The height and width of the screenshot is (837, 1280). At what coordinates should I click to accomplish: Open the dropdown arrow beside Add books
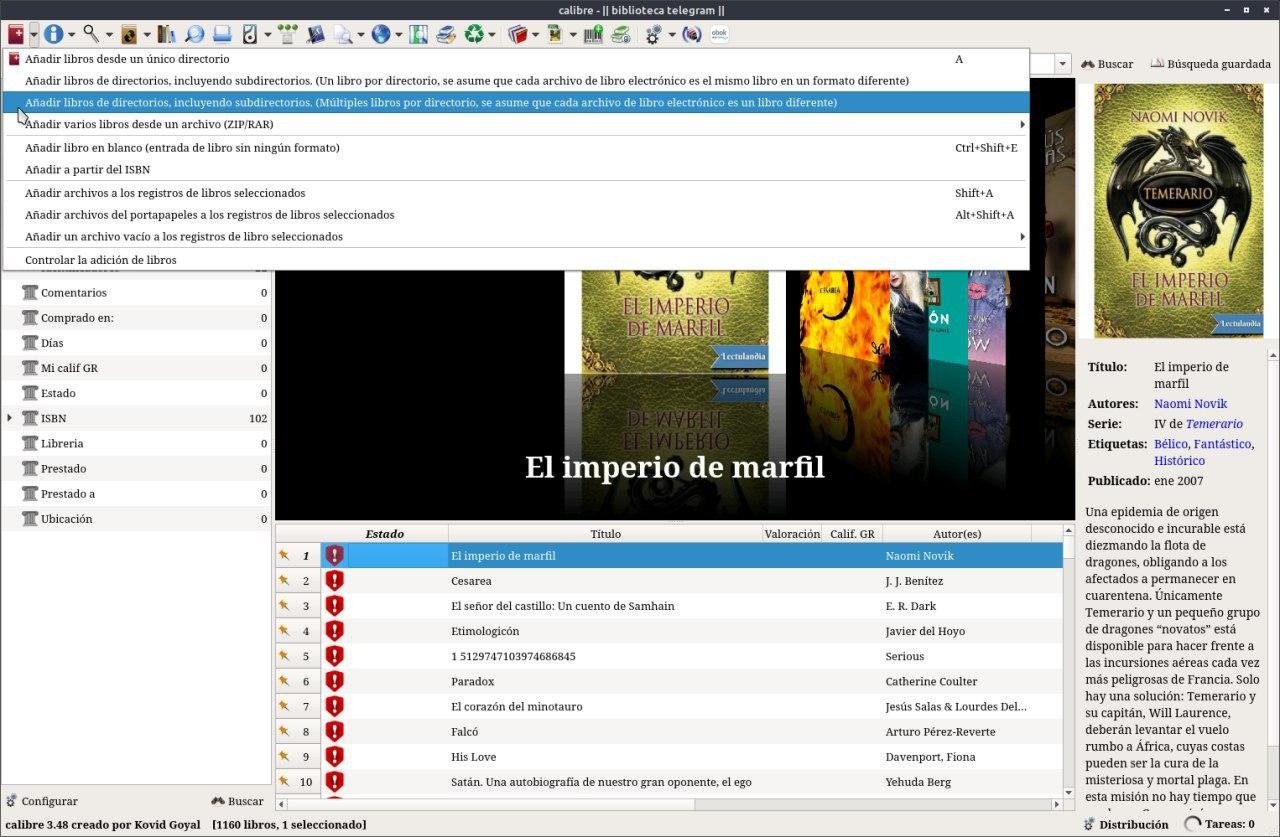coord(33,35)
